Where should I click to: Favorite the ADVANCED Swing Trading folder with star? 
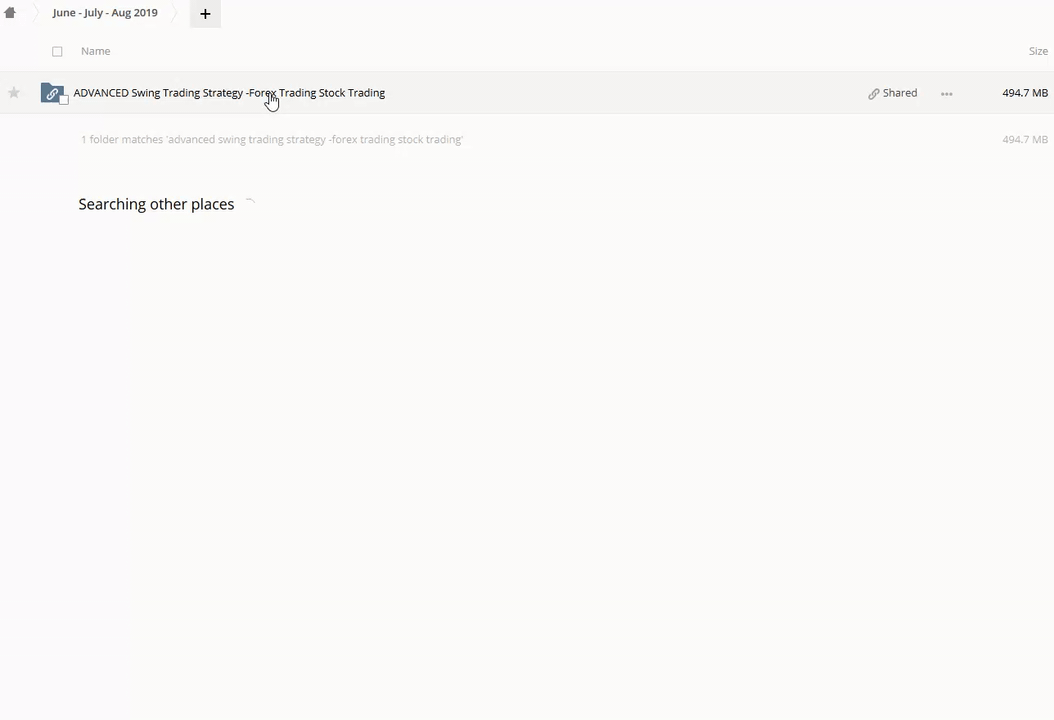click(14, 93)
